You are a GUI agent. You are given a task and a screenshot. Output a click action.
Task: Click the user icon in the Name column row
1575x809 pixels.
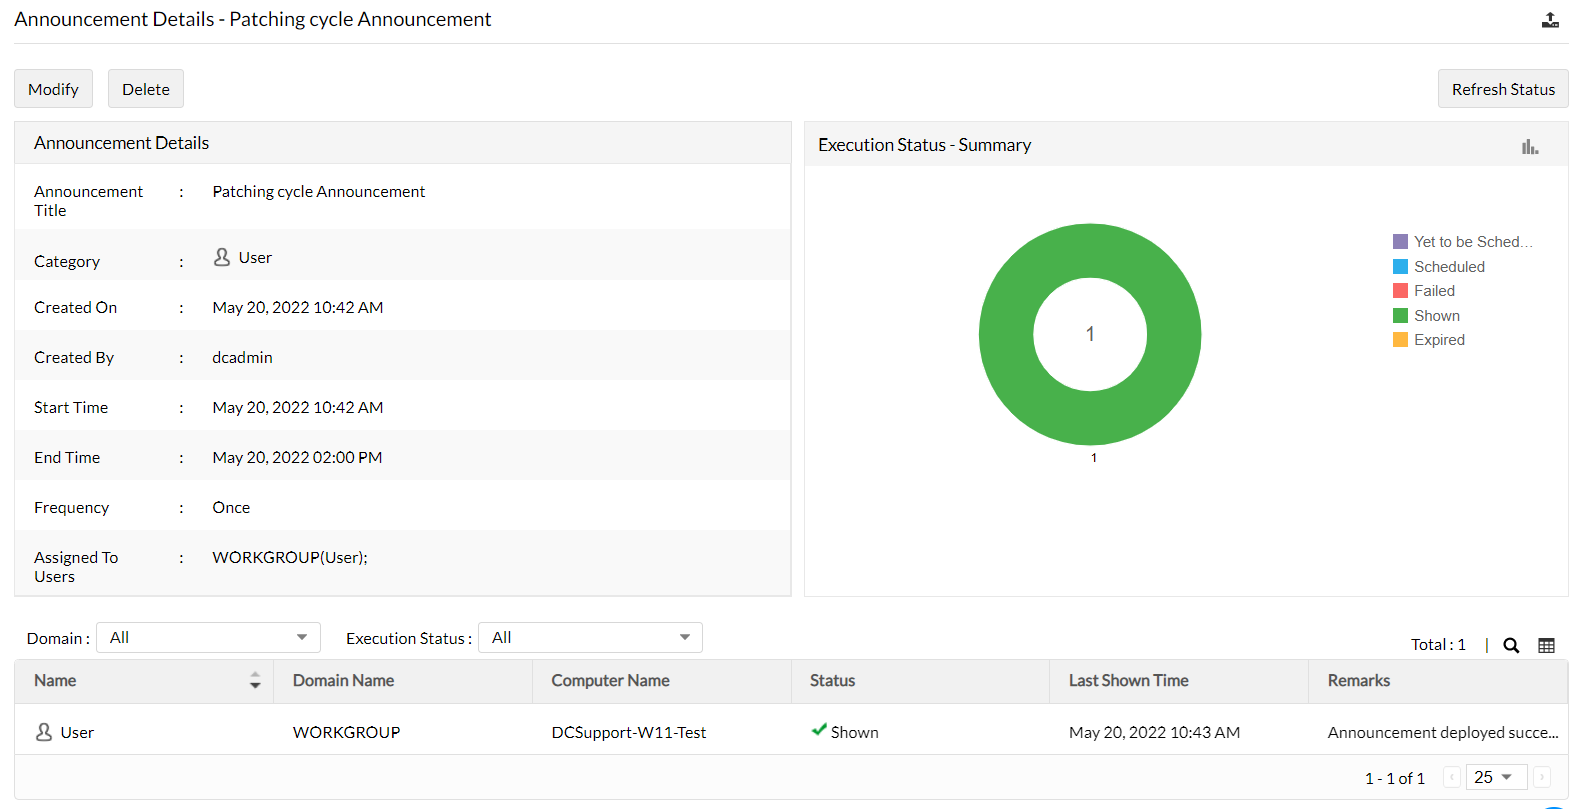(44, 732)
